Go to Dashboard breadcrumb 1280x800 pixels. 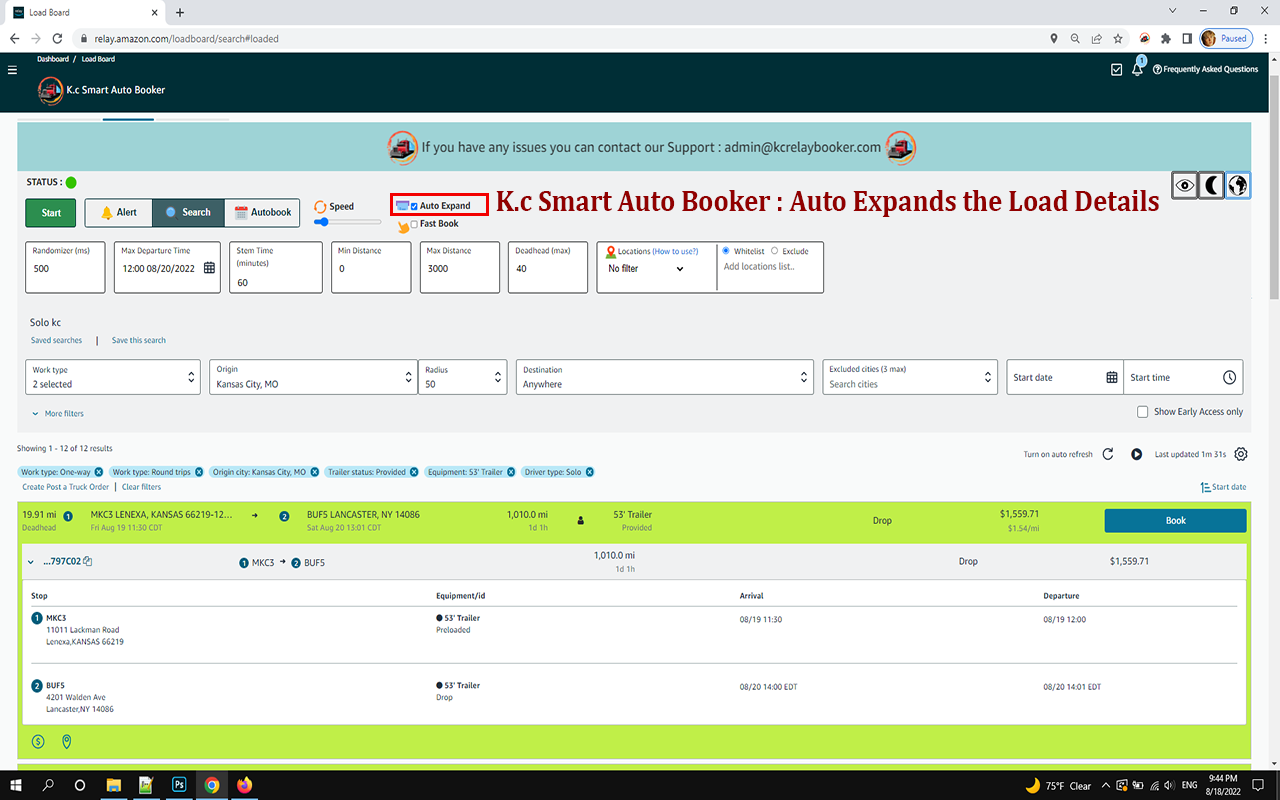53,59
